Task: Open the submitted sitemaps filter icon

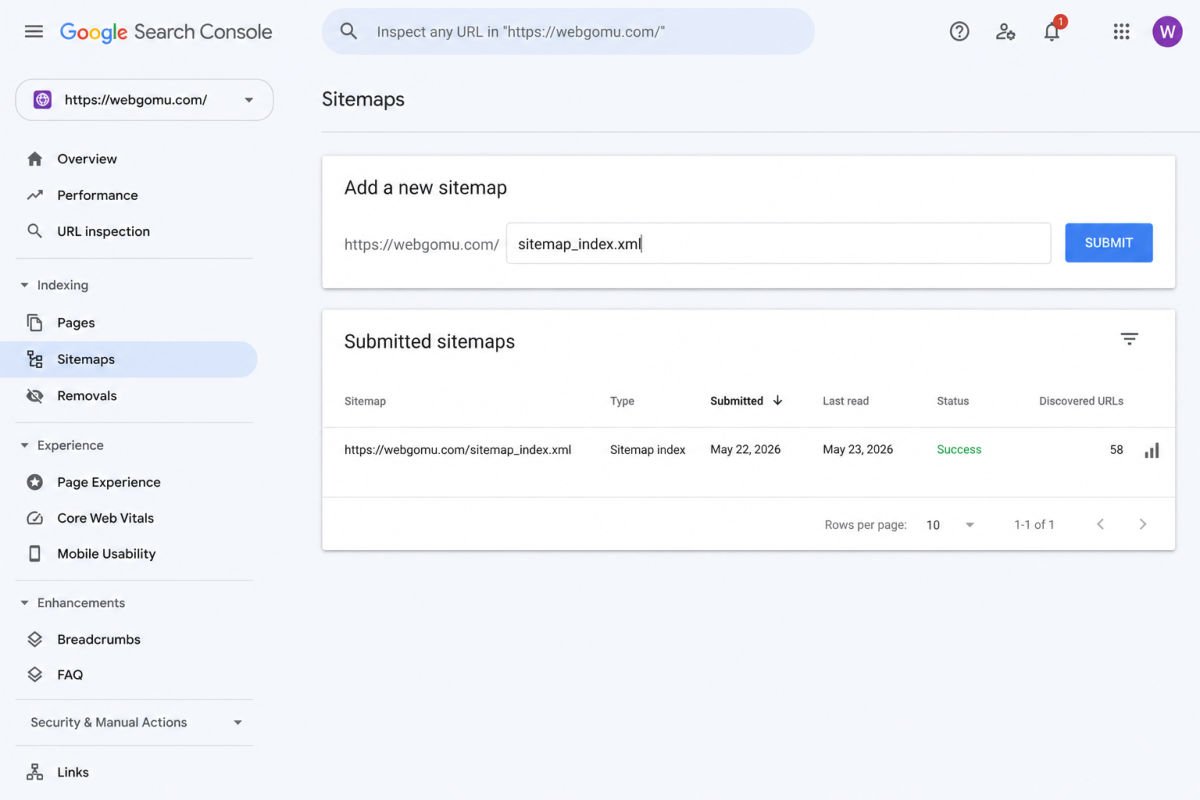Action: coord(1129,339)
